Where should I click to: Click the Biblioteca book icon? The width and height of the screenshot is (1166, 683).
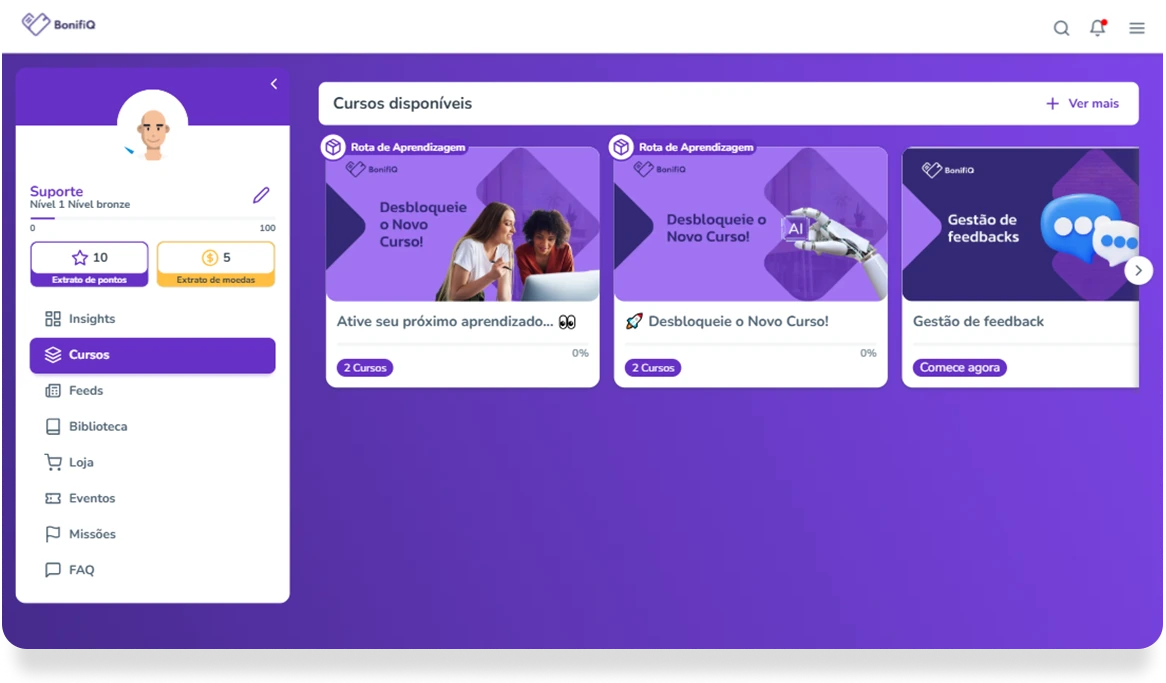[x=53, y=426]
